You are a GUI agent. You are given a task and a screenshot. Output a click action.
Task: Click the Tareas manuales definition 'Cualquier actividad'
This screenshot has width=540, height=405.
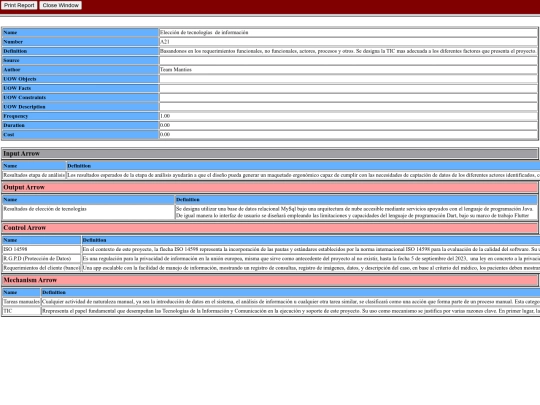(291, 301)
